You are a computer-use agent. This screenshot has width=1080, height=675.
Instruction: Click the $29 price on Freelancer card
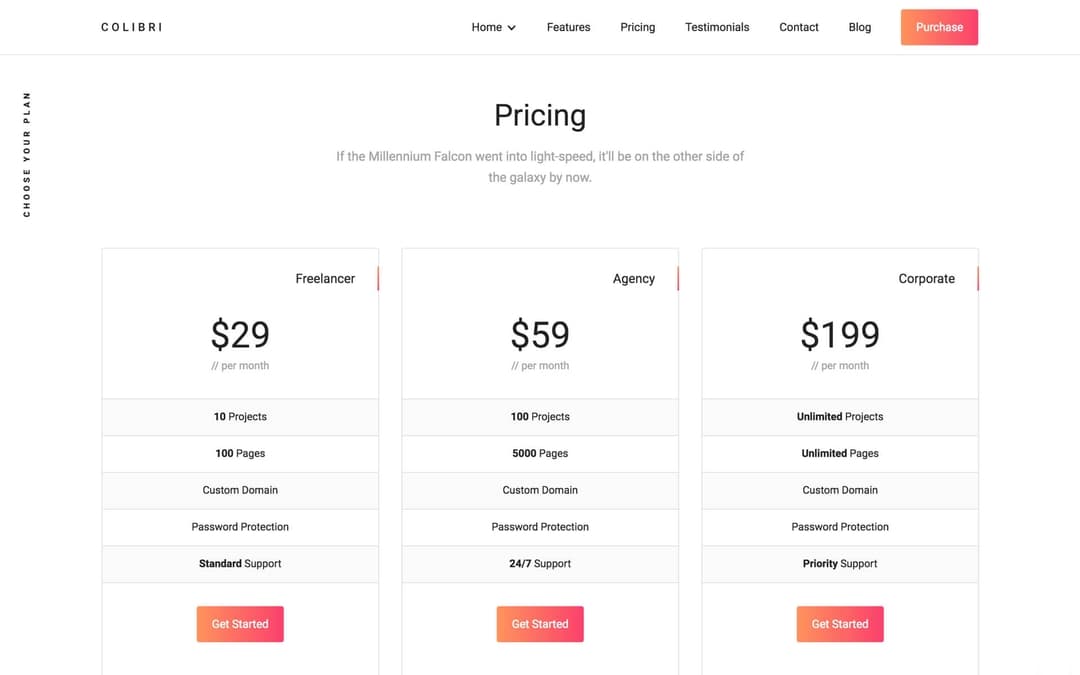[240, 334]
